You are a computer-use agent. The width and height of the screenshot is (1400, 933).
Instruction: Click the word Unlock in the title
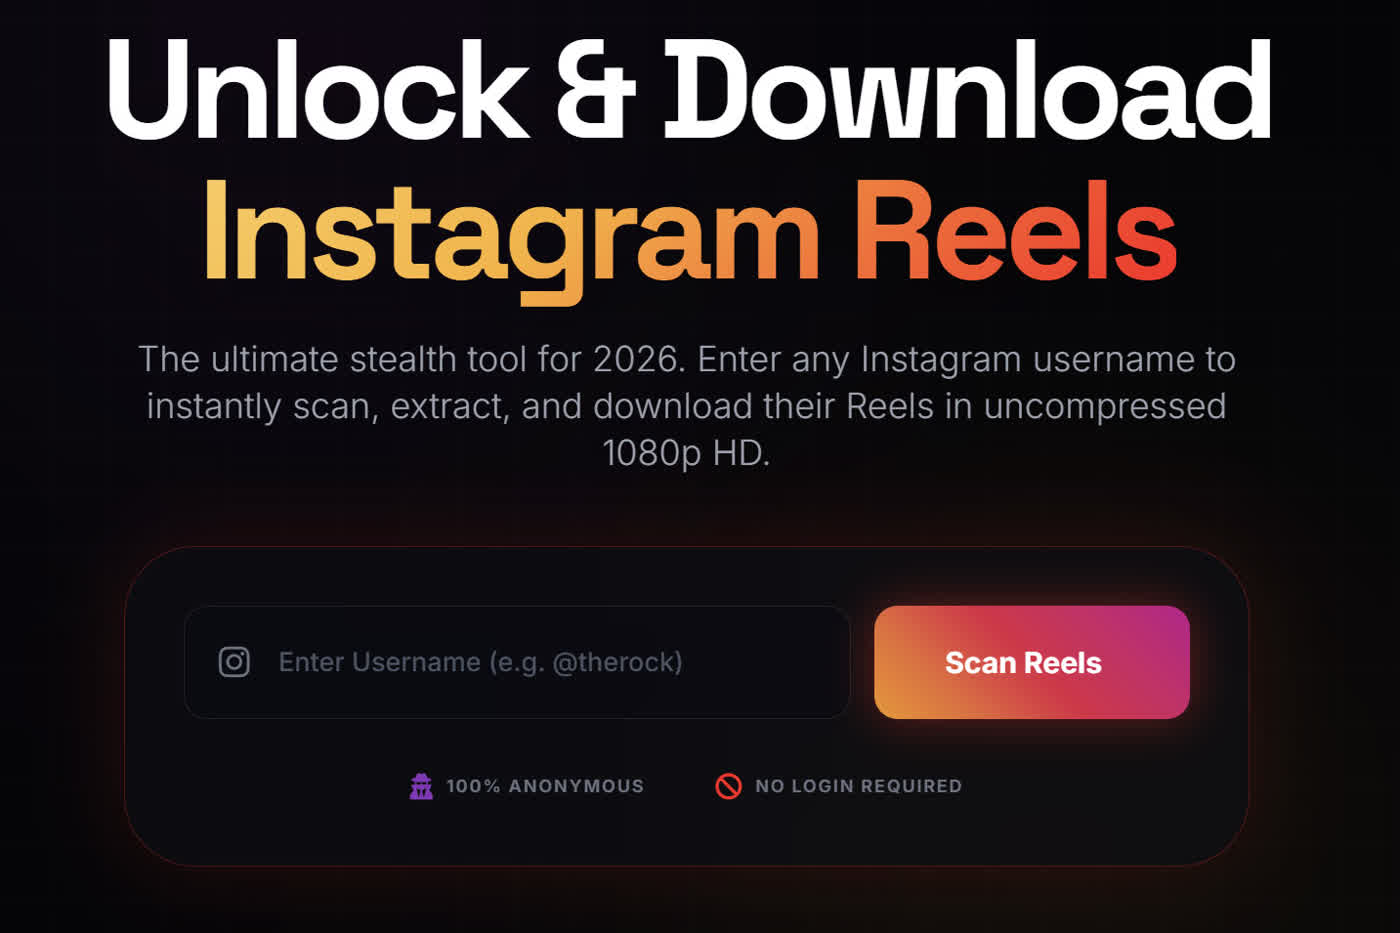click(x=318, y=90)
